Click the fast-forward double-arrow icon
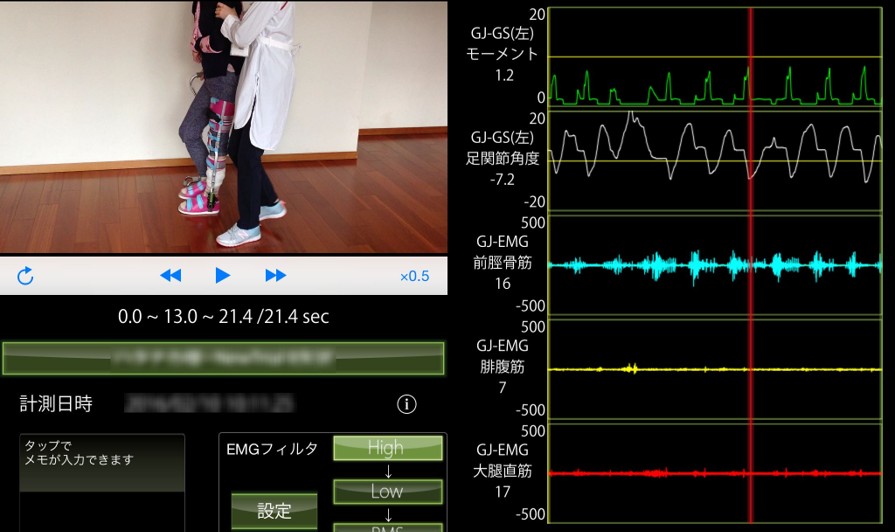Image resolution: width=895 pixels, height=532 pixels. pos(276,276)
